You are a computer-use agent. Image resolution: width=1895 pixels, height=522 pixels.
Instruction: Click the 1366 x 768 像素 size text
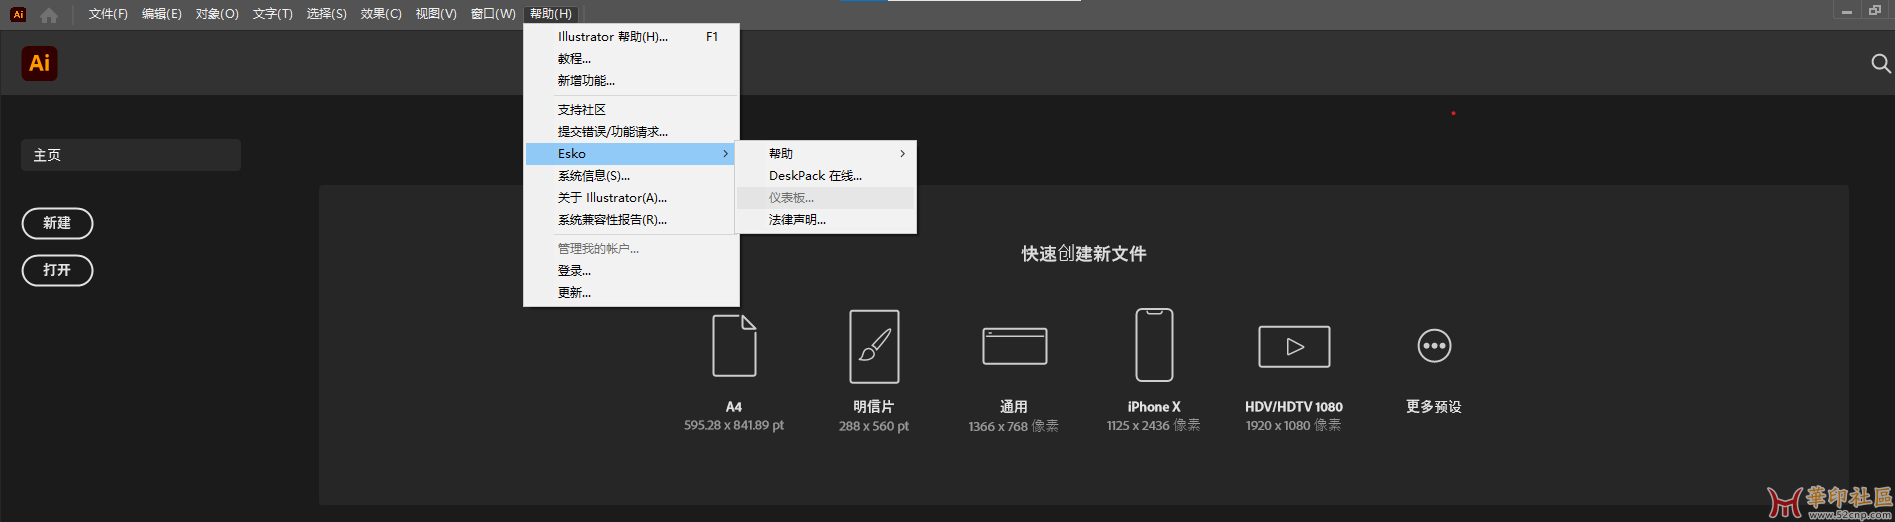[x=1014, y=426]
